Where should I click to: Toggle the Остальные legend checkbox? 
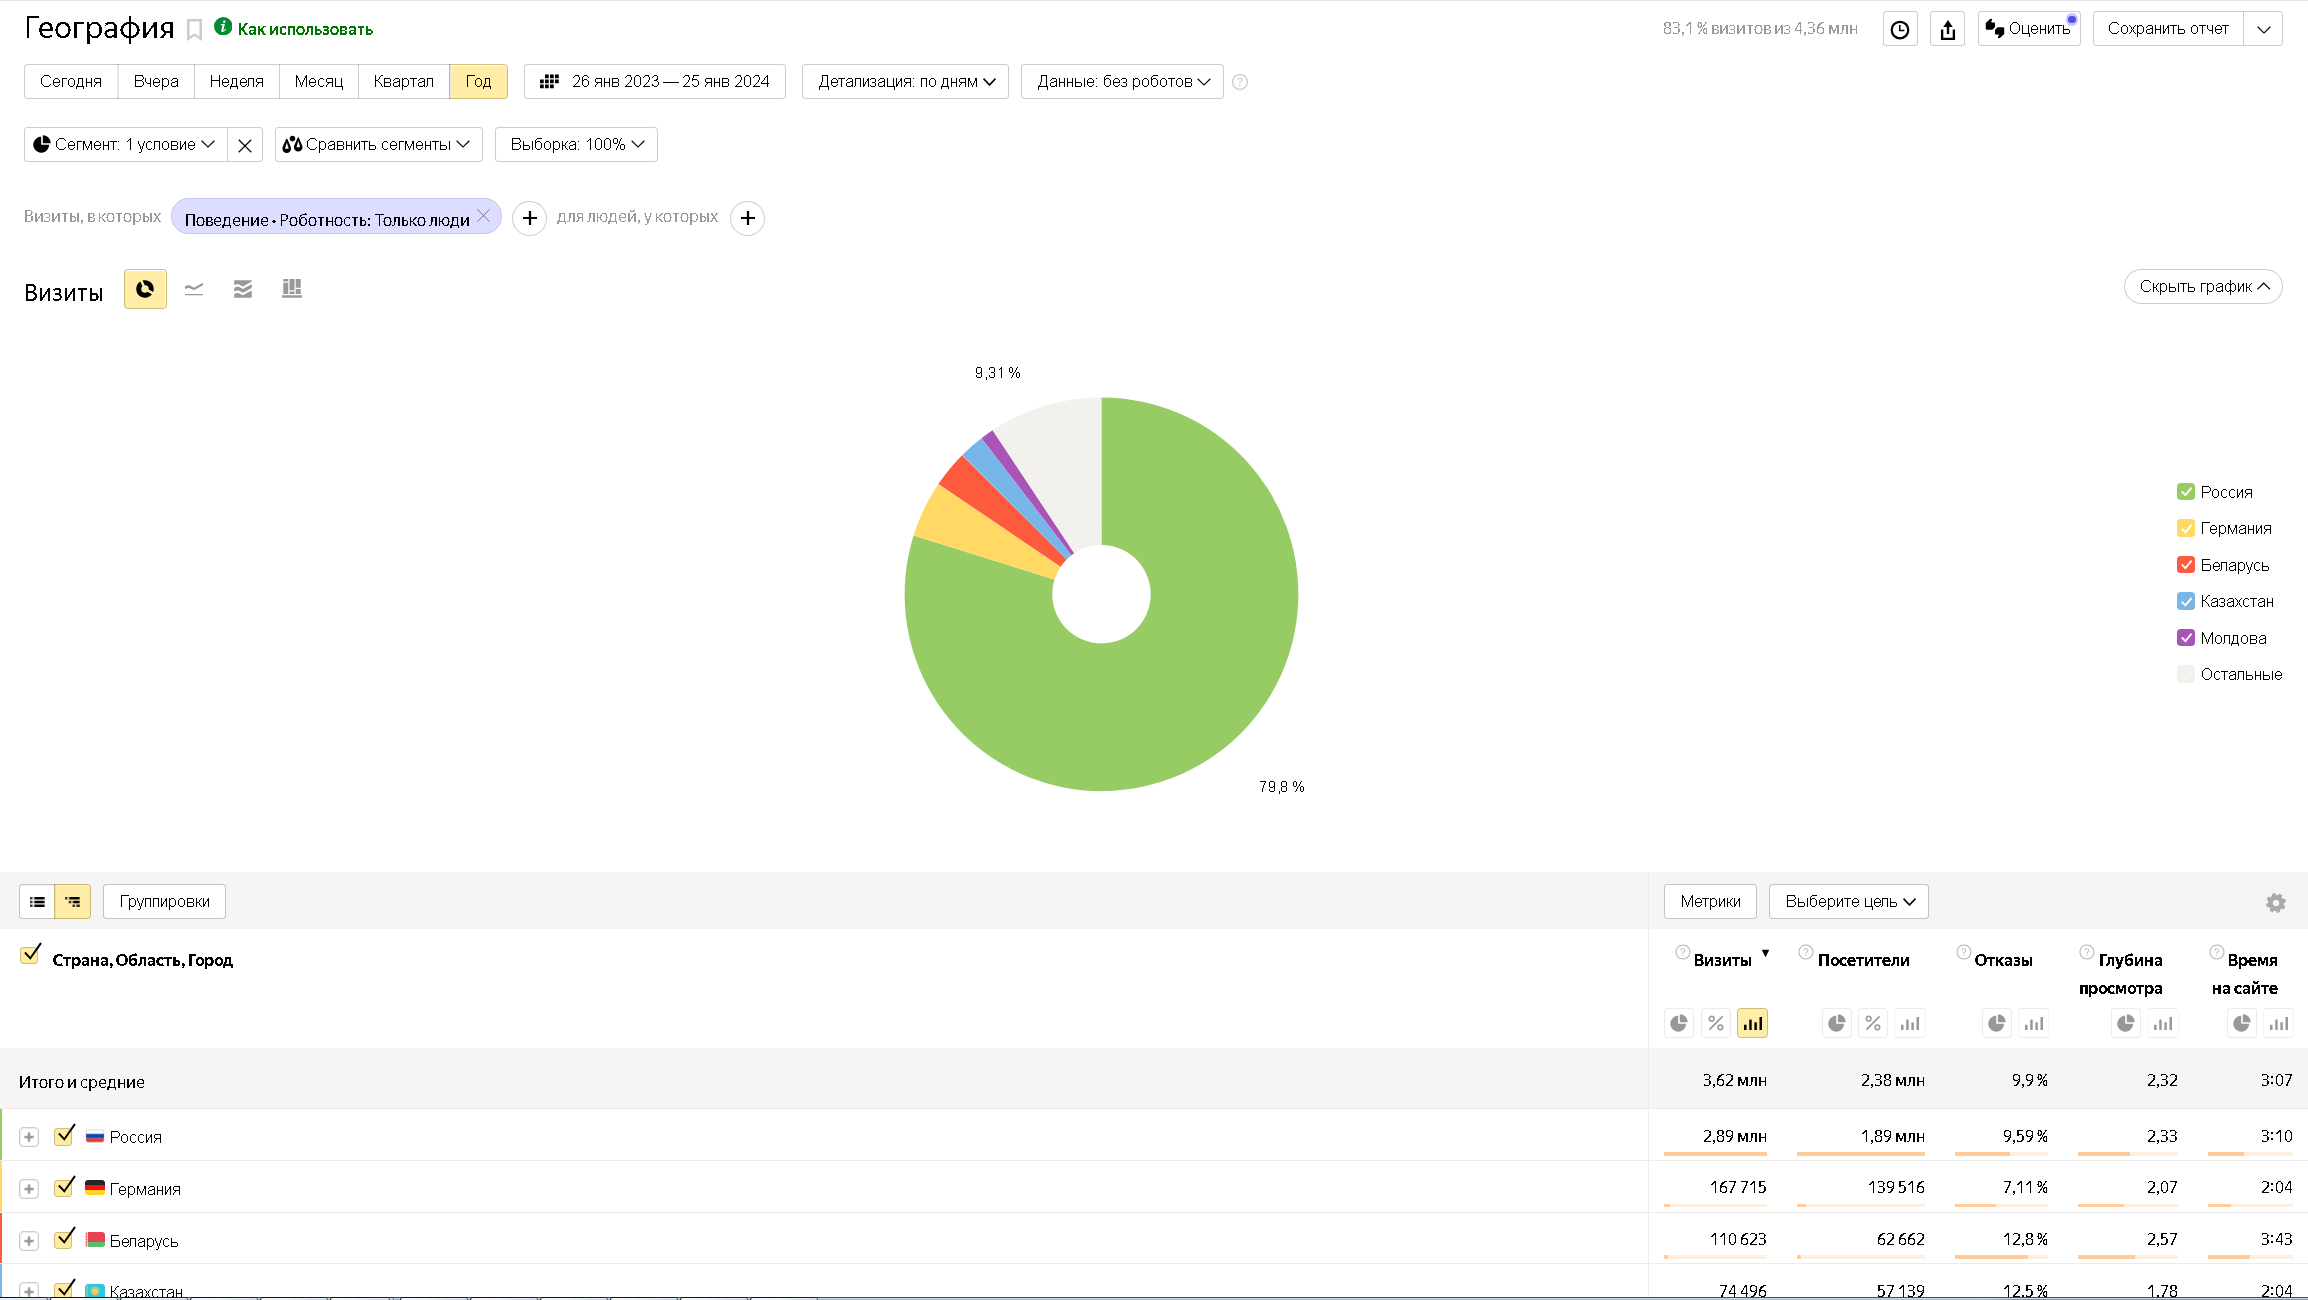2186,675
